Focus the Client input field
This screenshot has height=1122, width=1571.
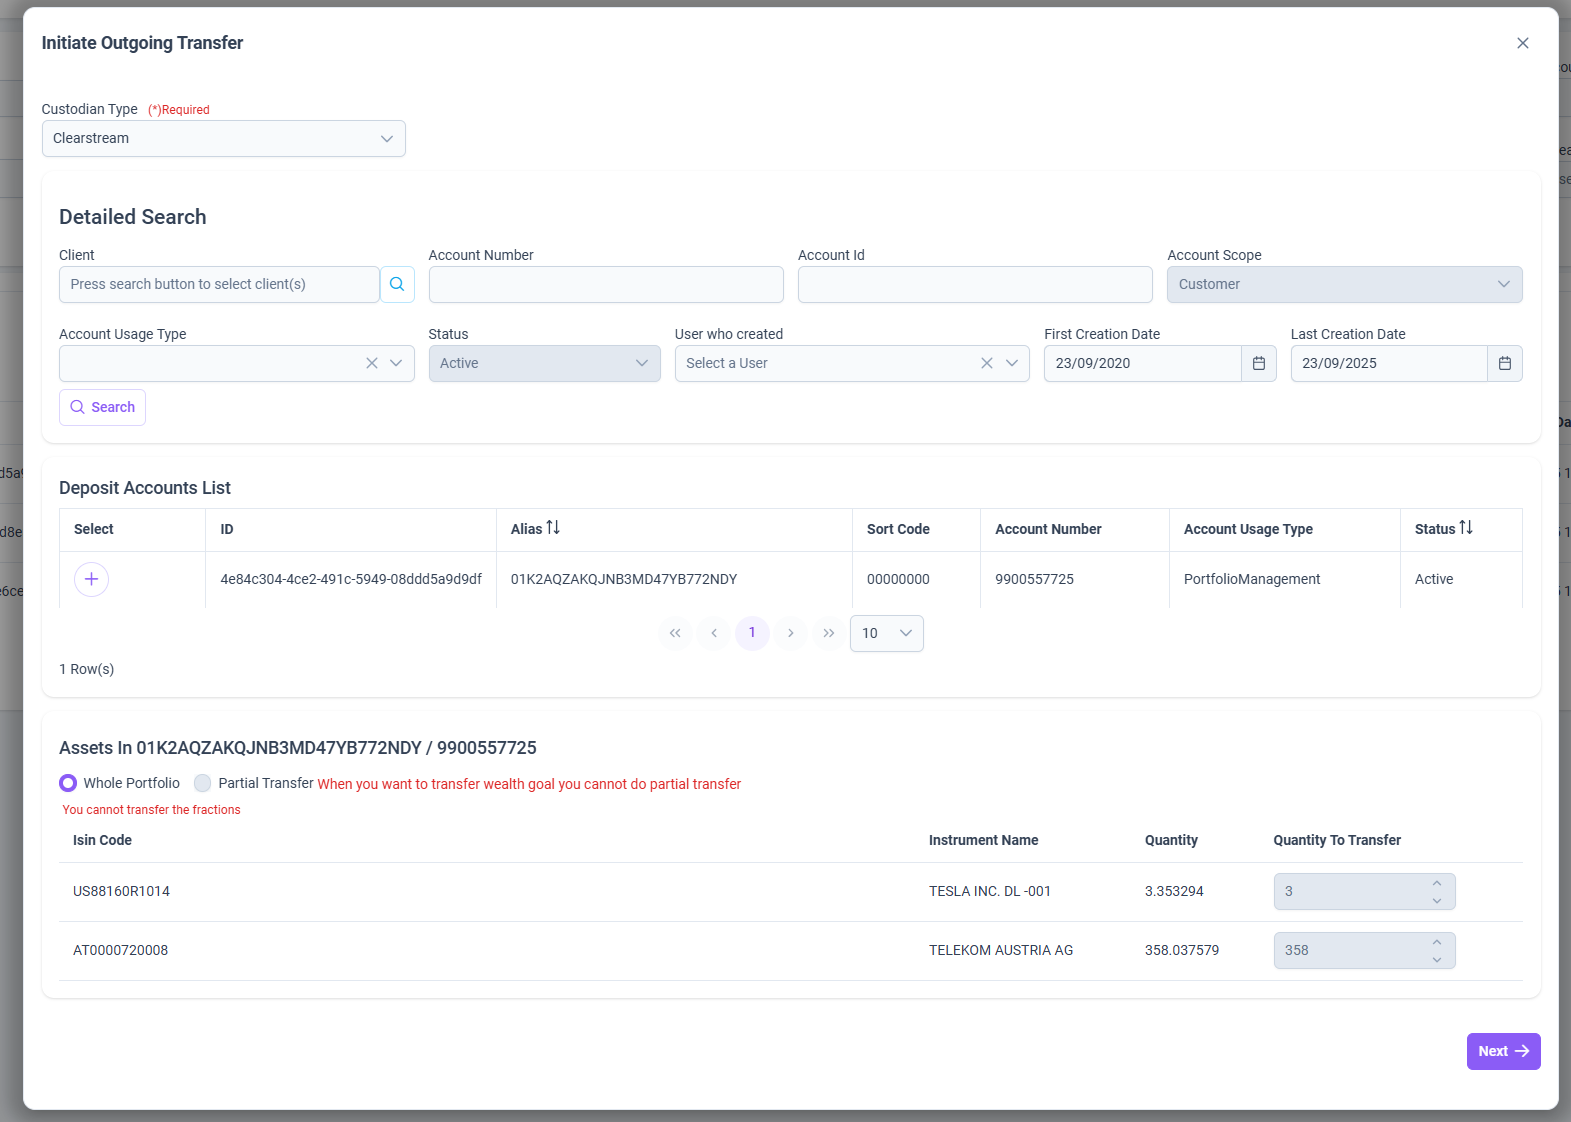219,284
